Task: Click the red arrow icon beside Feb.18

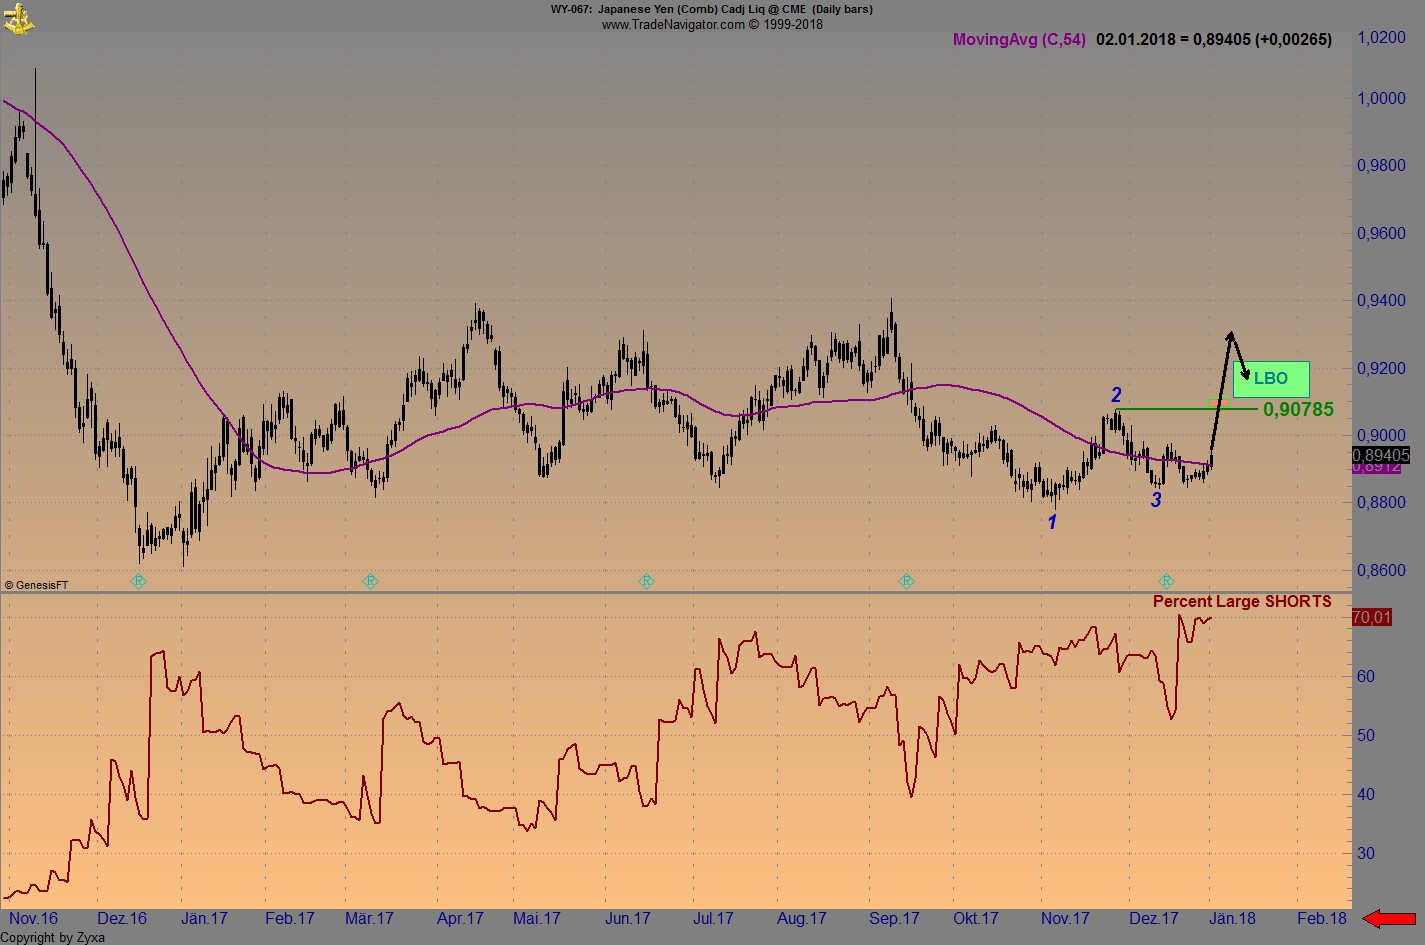Action: tap(1390, 918)
